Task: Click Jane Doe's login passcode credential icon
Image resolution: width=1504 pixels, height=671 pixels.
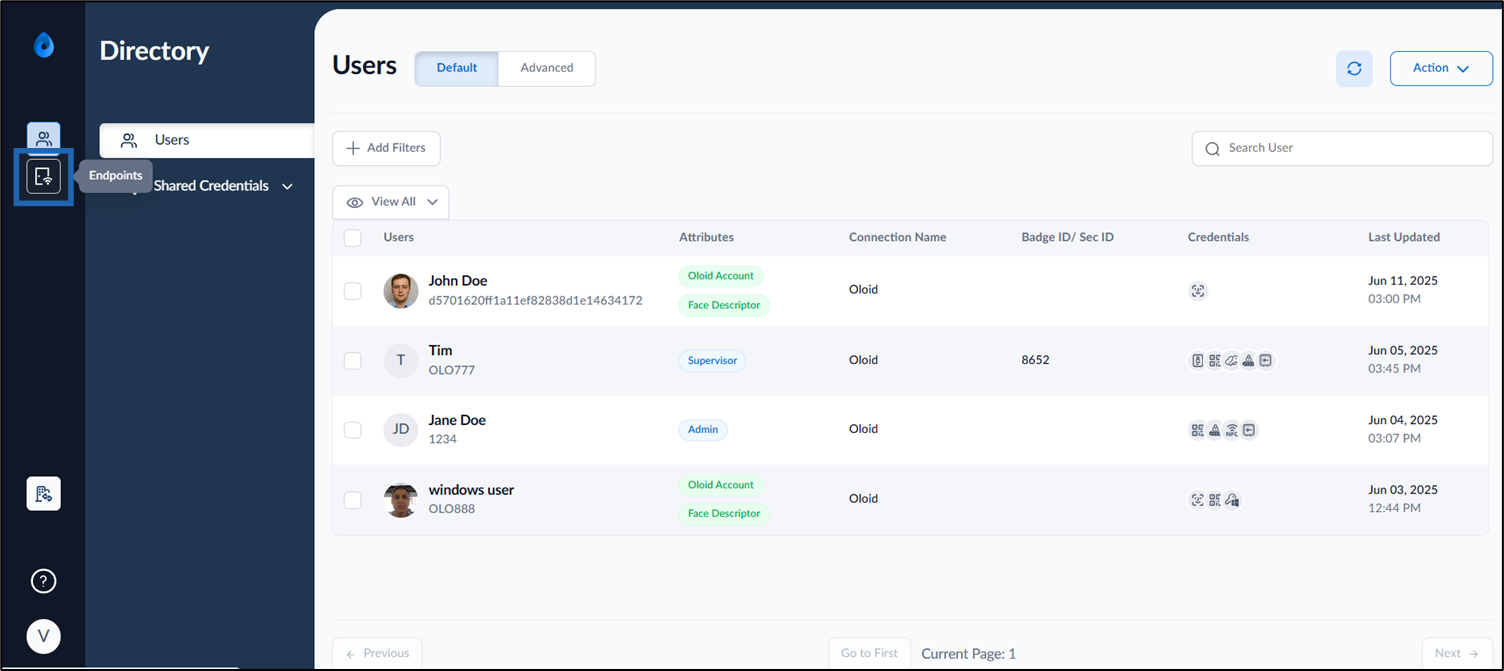Action: click(1248, 430)
